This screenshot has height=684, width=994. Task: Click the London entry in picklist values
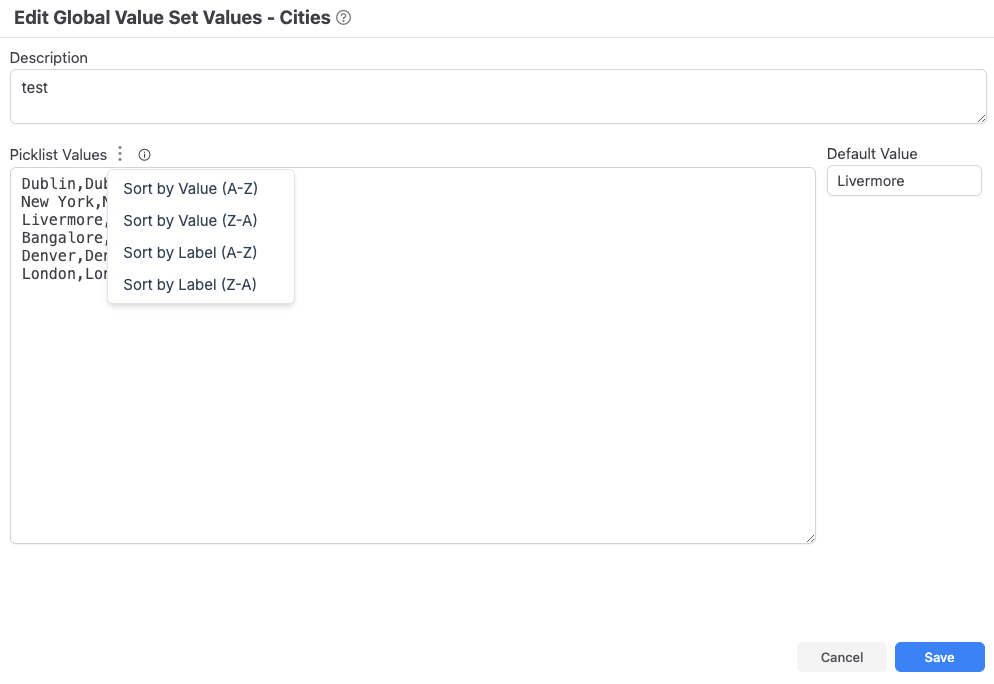tap(63, 274)
